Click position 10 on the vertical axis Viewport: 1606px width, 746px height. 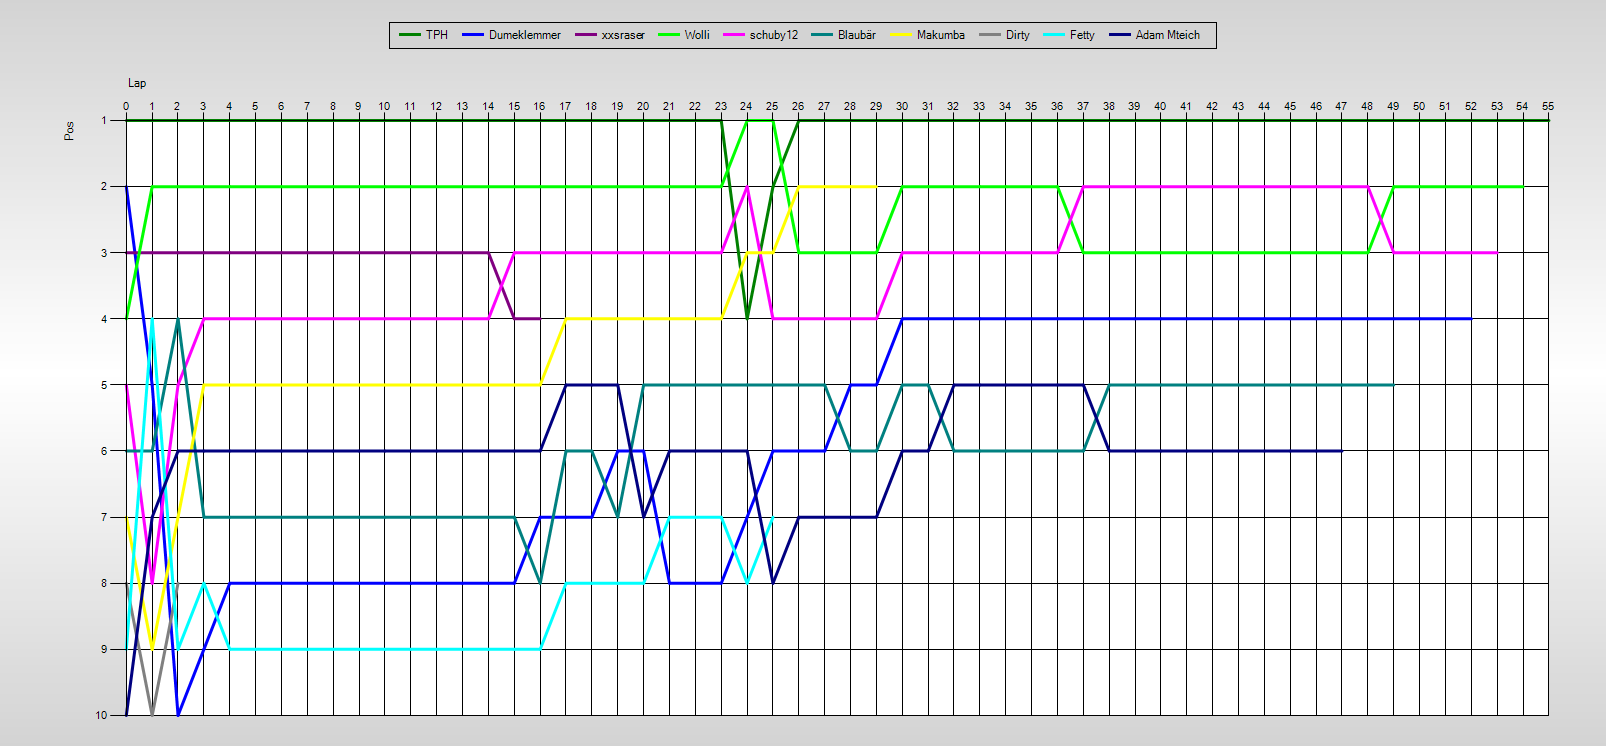point(101,715)
